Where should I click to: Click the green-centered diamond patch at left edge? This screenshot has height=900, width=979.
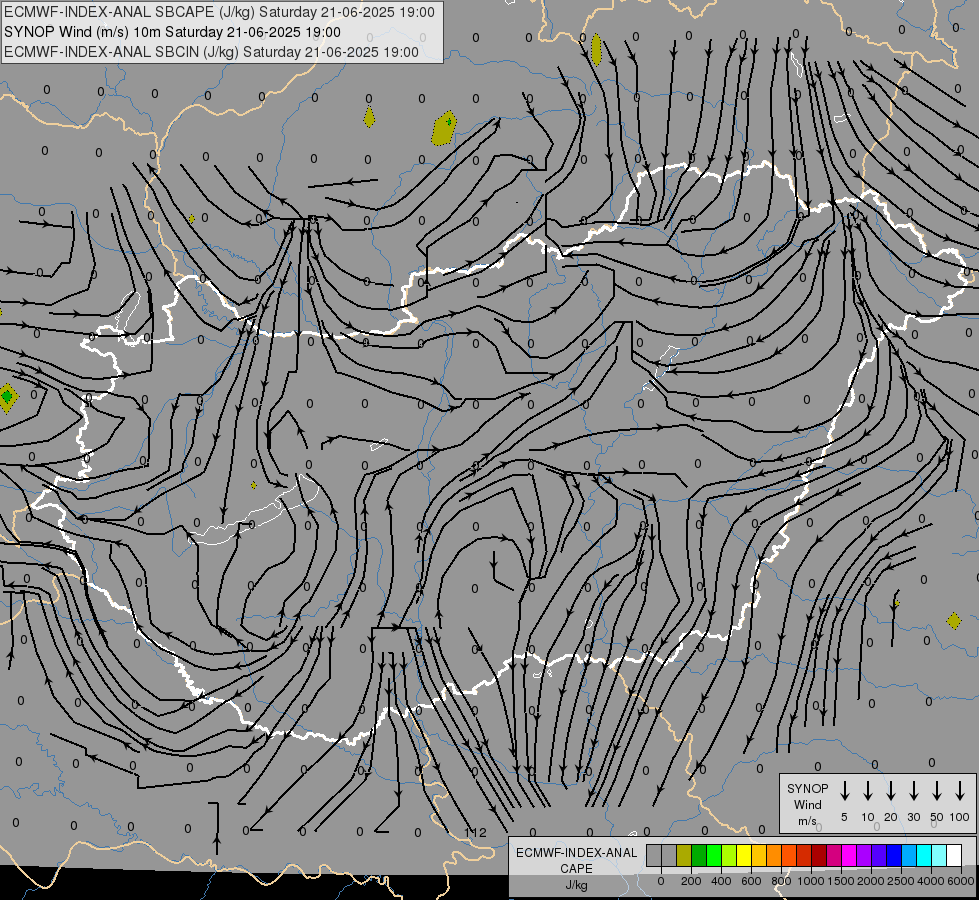click(7, 398)
